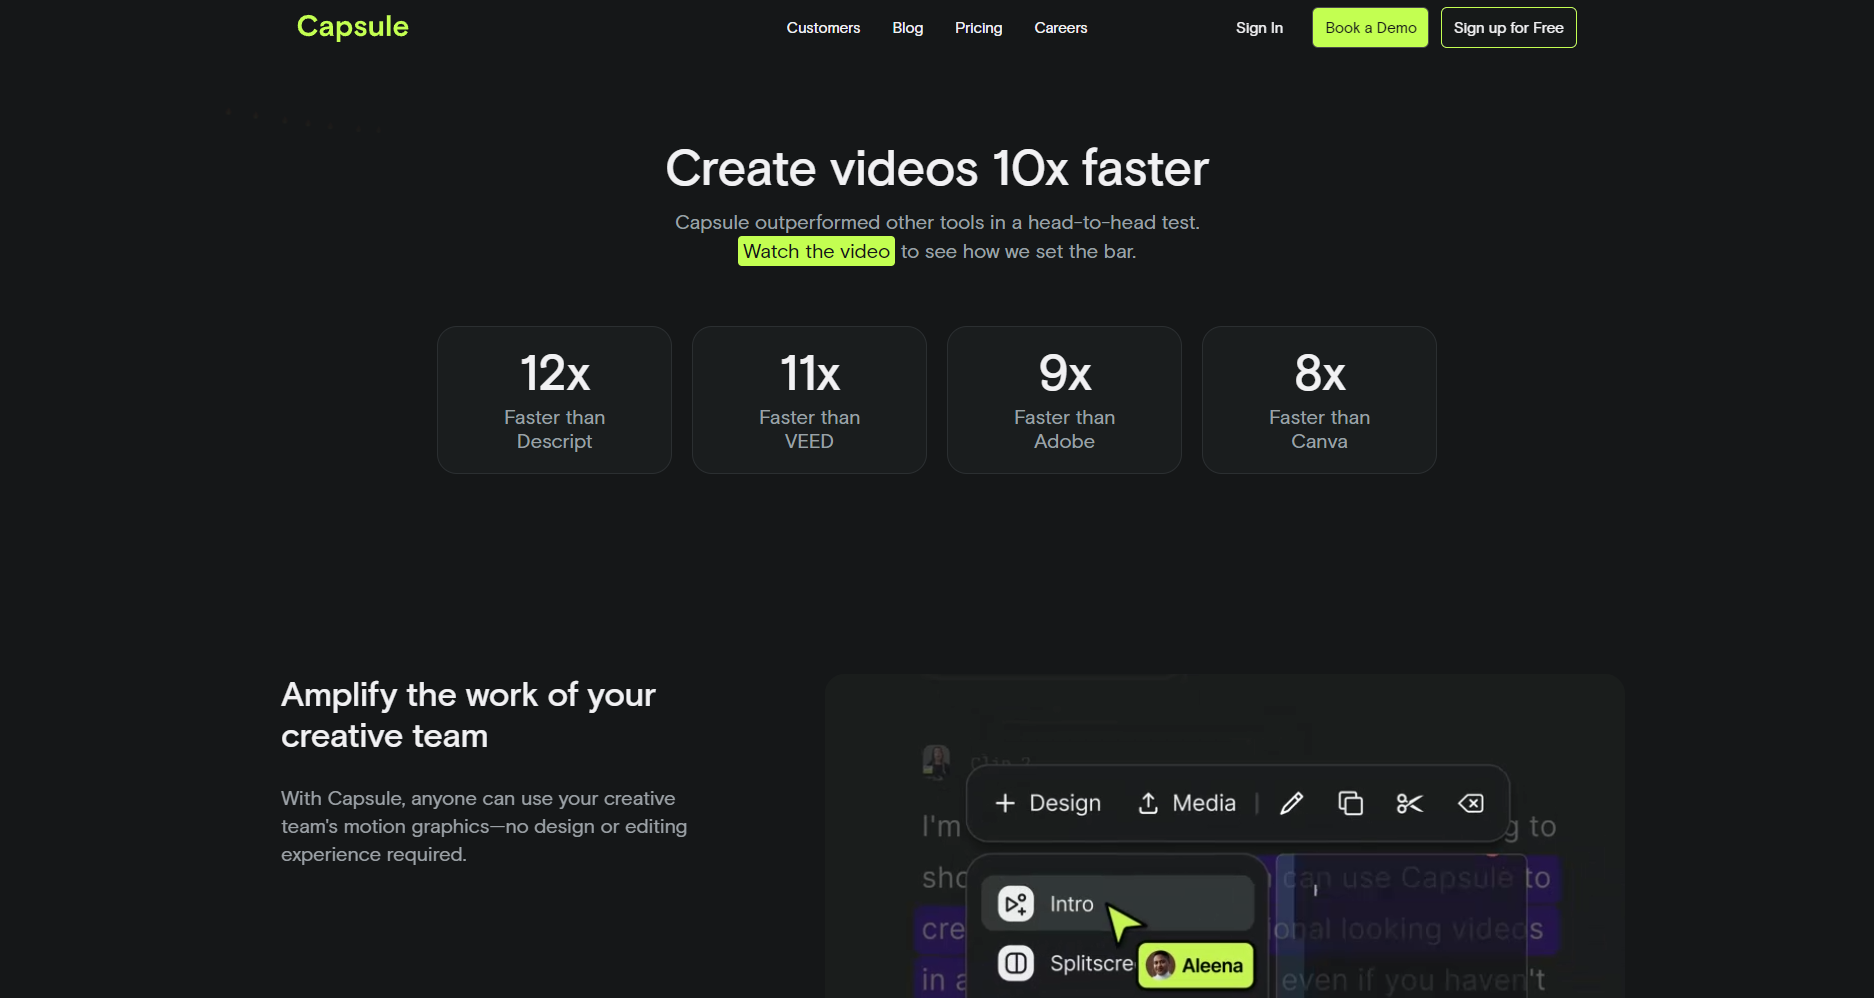Viewport: 1874px width, 998px height.
Task: Click the Splitscreen layout icon
Action: (1016, 963)
